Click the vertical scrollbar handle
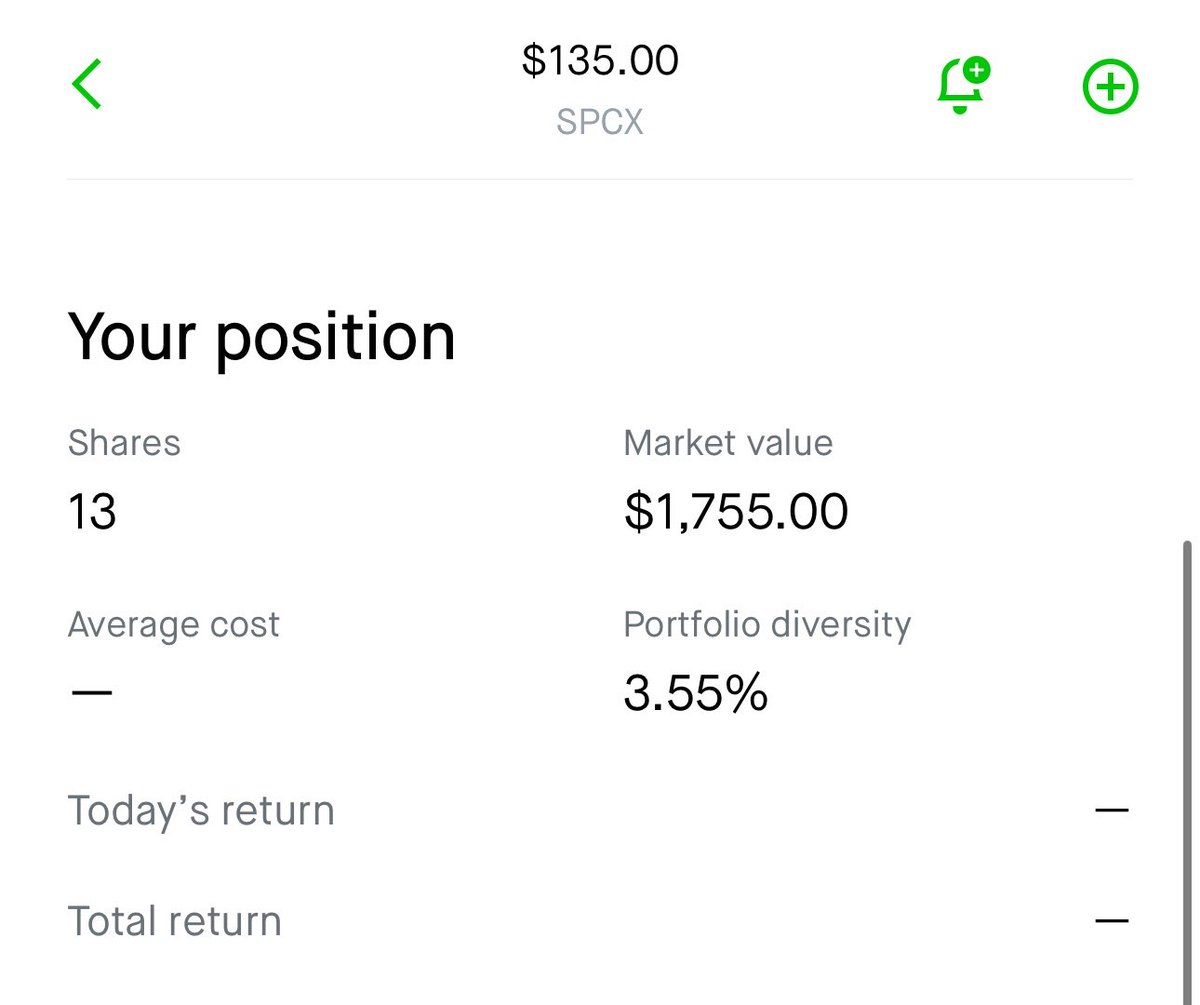1200x1005 pixels. (x=1188, y=770)
